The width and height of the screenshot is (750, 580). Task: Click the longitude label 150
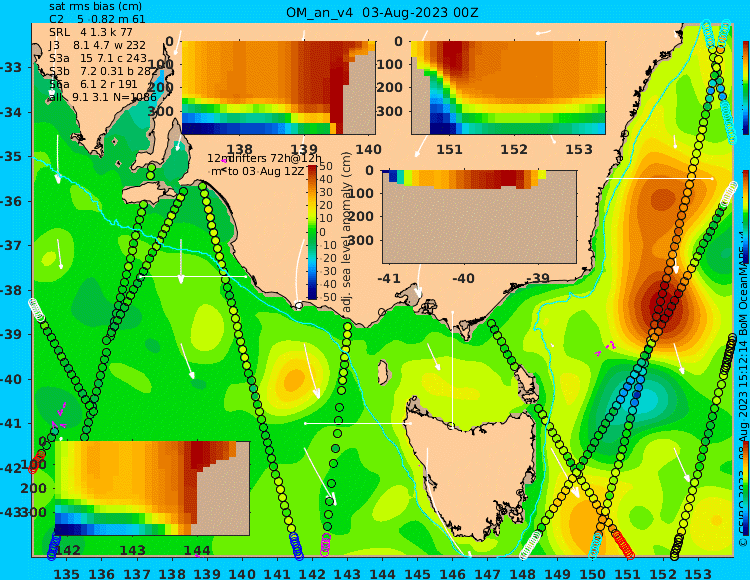point(593,573)
